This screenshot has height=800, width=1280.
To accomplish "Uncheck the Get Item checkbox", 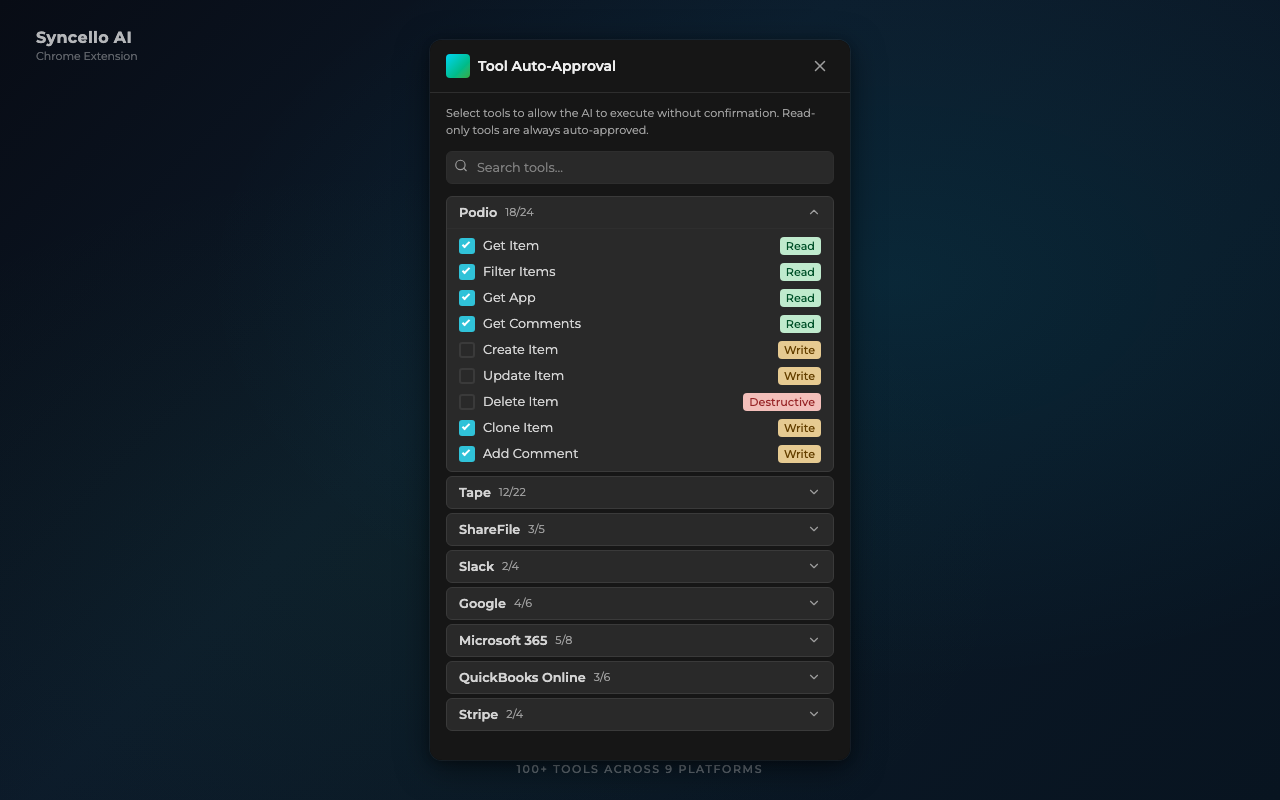I will click(x=467, y=246).
